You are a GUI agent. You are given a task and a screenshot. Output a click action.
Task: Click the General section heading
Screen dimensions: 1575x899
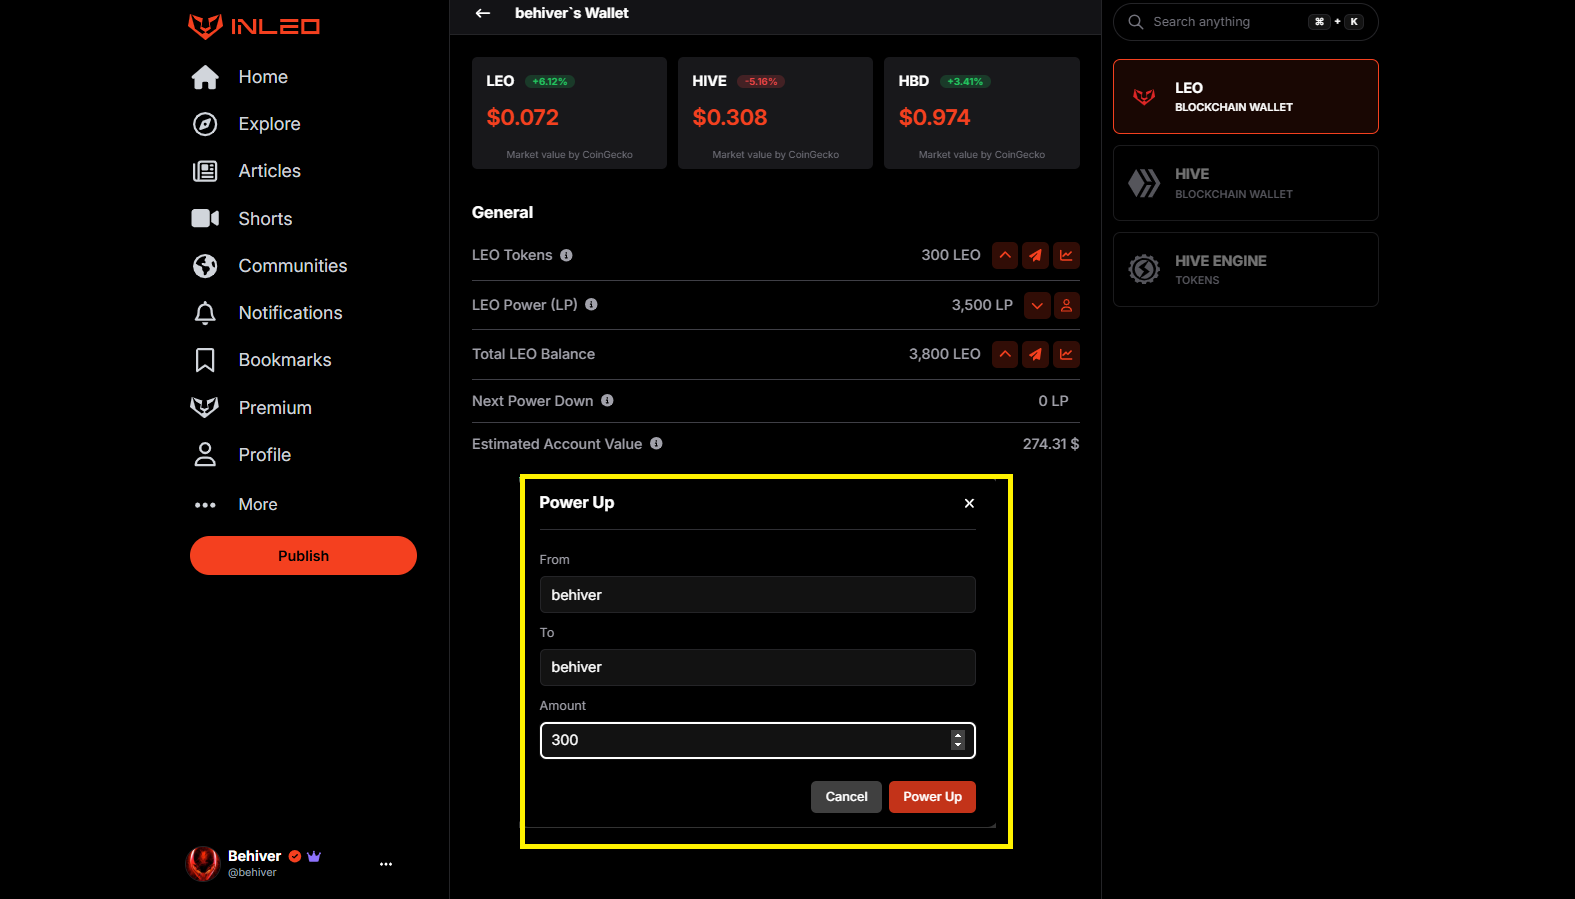click(x=502, y=212)
